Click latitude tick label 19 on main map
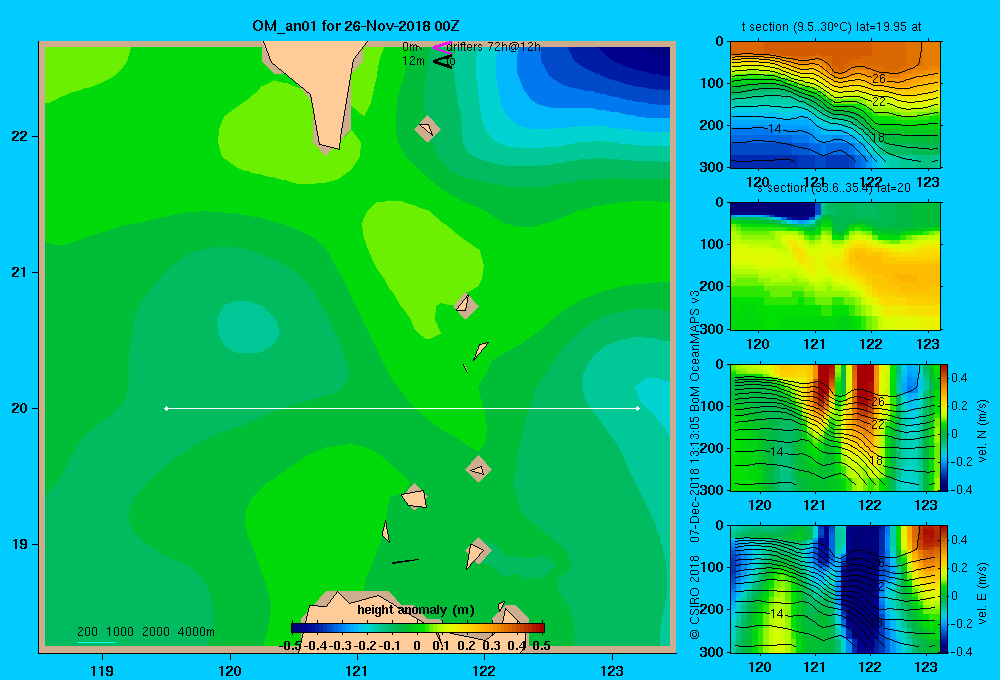1000x680 pixels. click(20, 544)
